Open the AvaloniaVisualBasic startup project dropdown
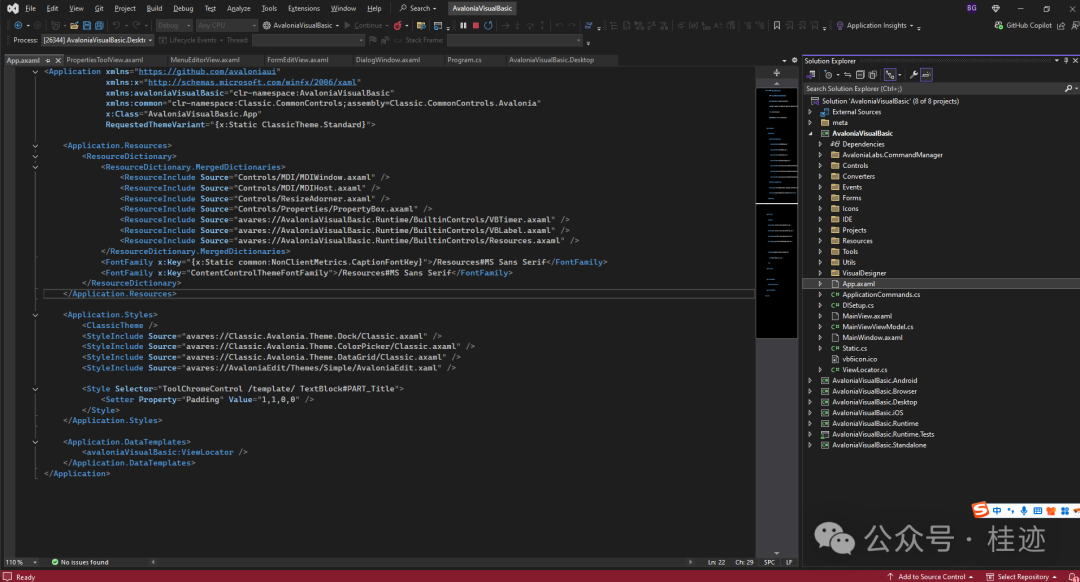The image size is (1080, 582). 302,25
